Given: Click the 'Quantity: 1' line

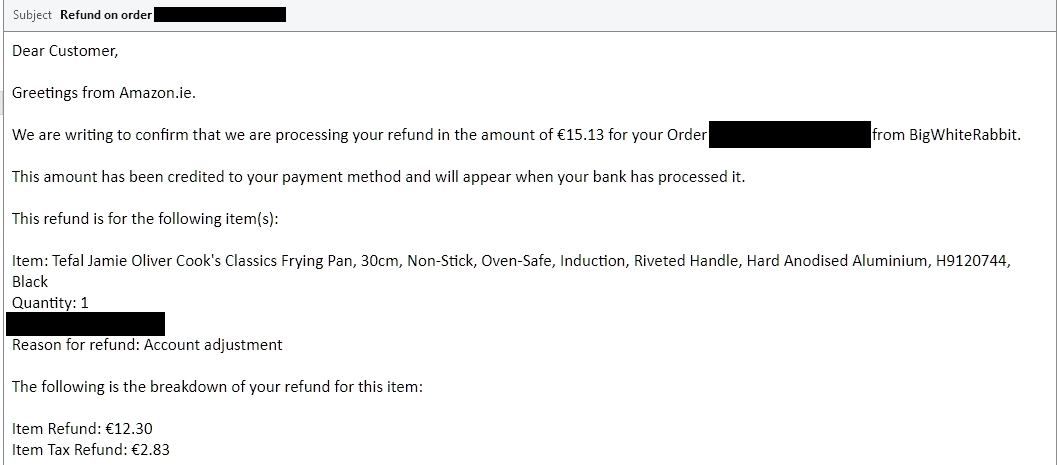Looking at the screenshot, I should (x=51, y=303).
